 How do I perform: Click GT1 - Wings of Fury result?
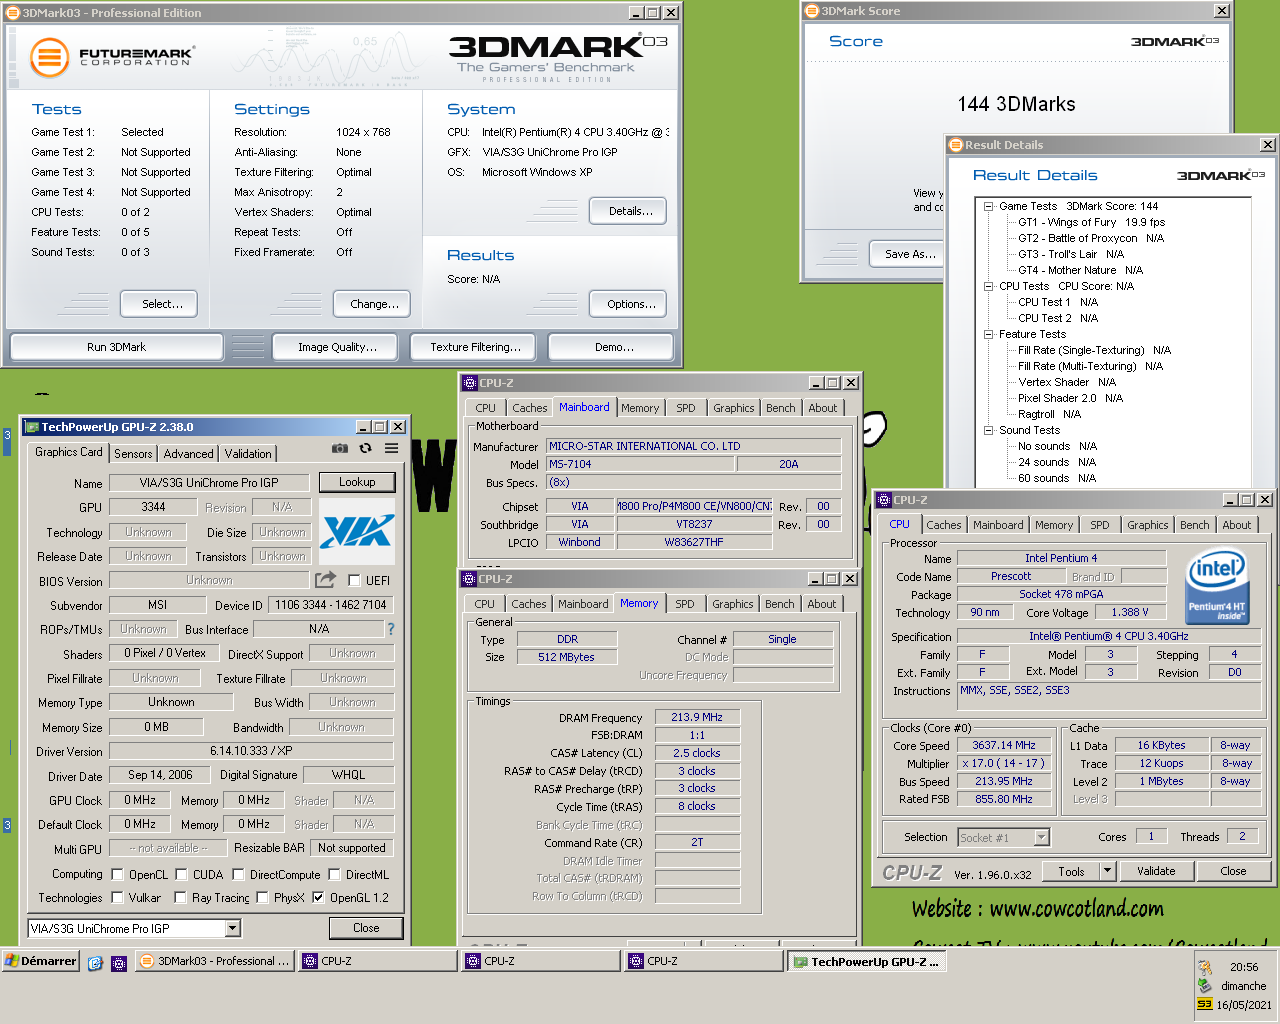point(1092,222)
